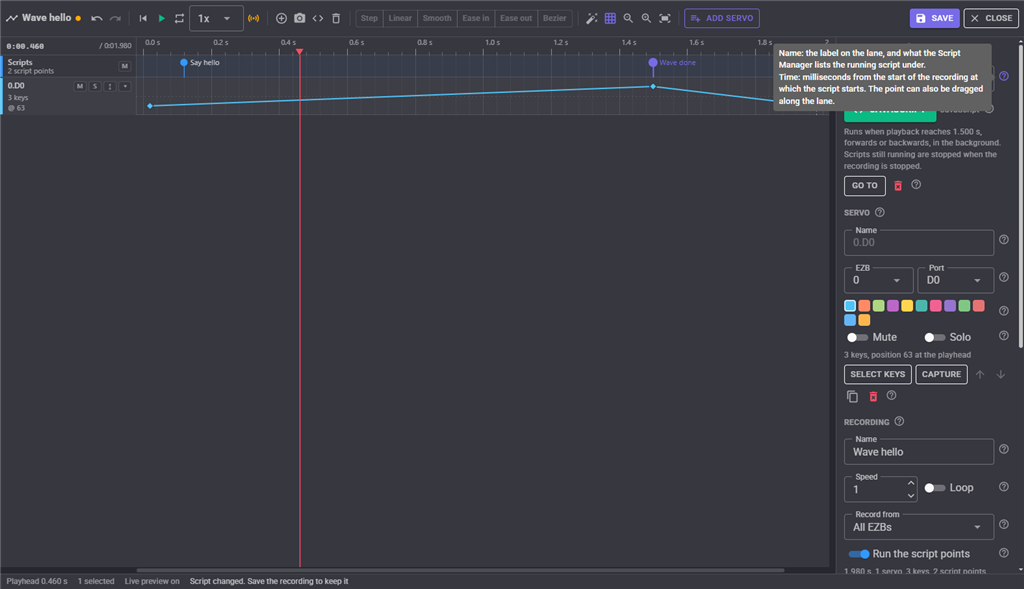This screenshot has width=1024, height=589.
Task: Start playback with the green play button
Action: 161,18
